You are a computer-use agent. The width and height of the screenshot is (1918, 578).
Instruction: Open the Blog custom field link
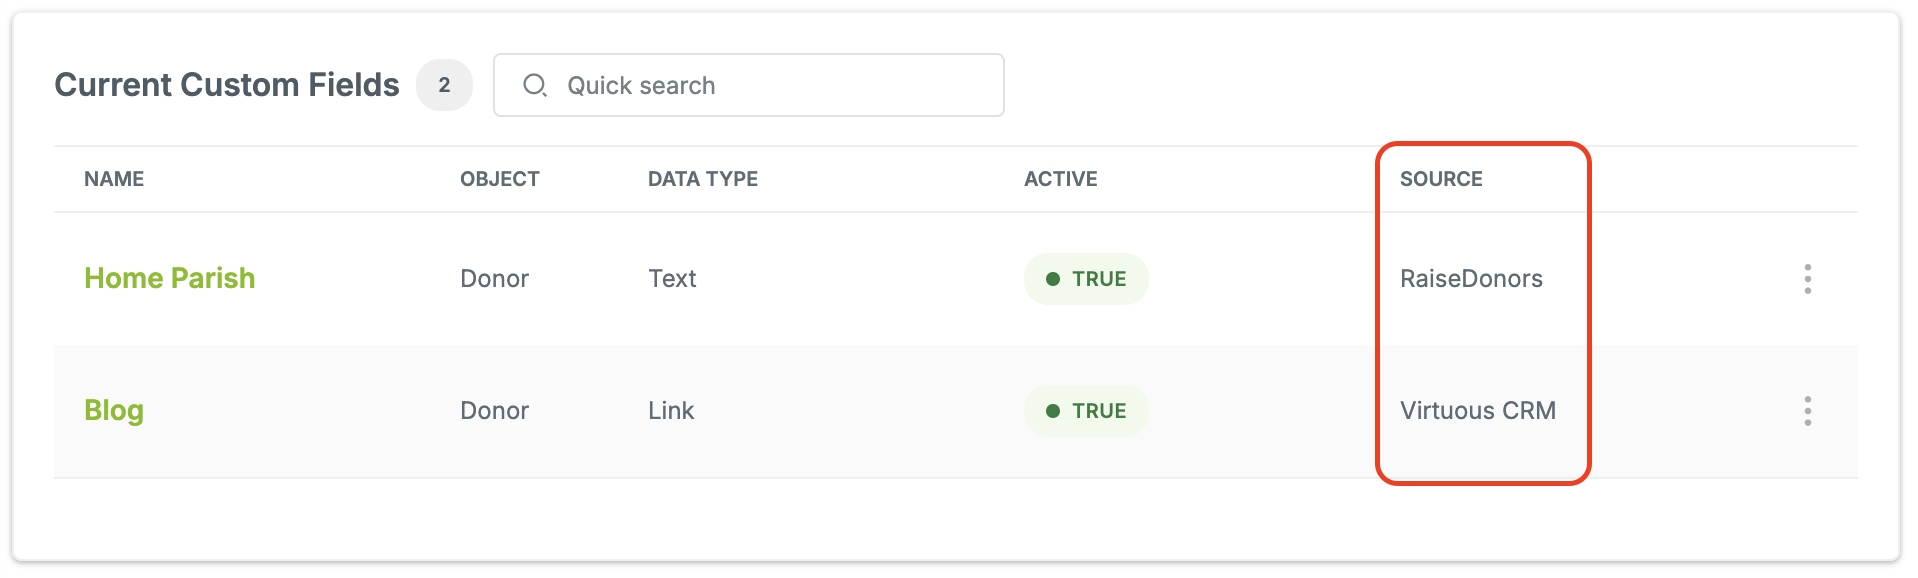114,411
